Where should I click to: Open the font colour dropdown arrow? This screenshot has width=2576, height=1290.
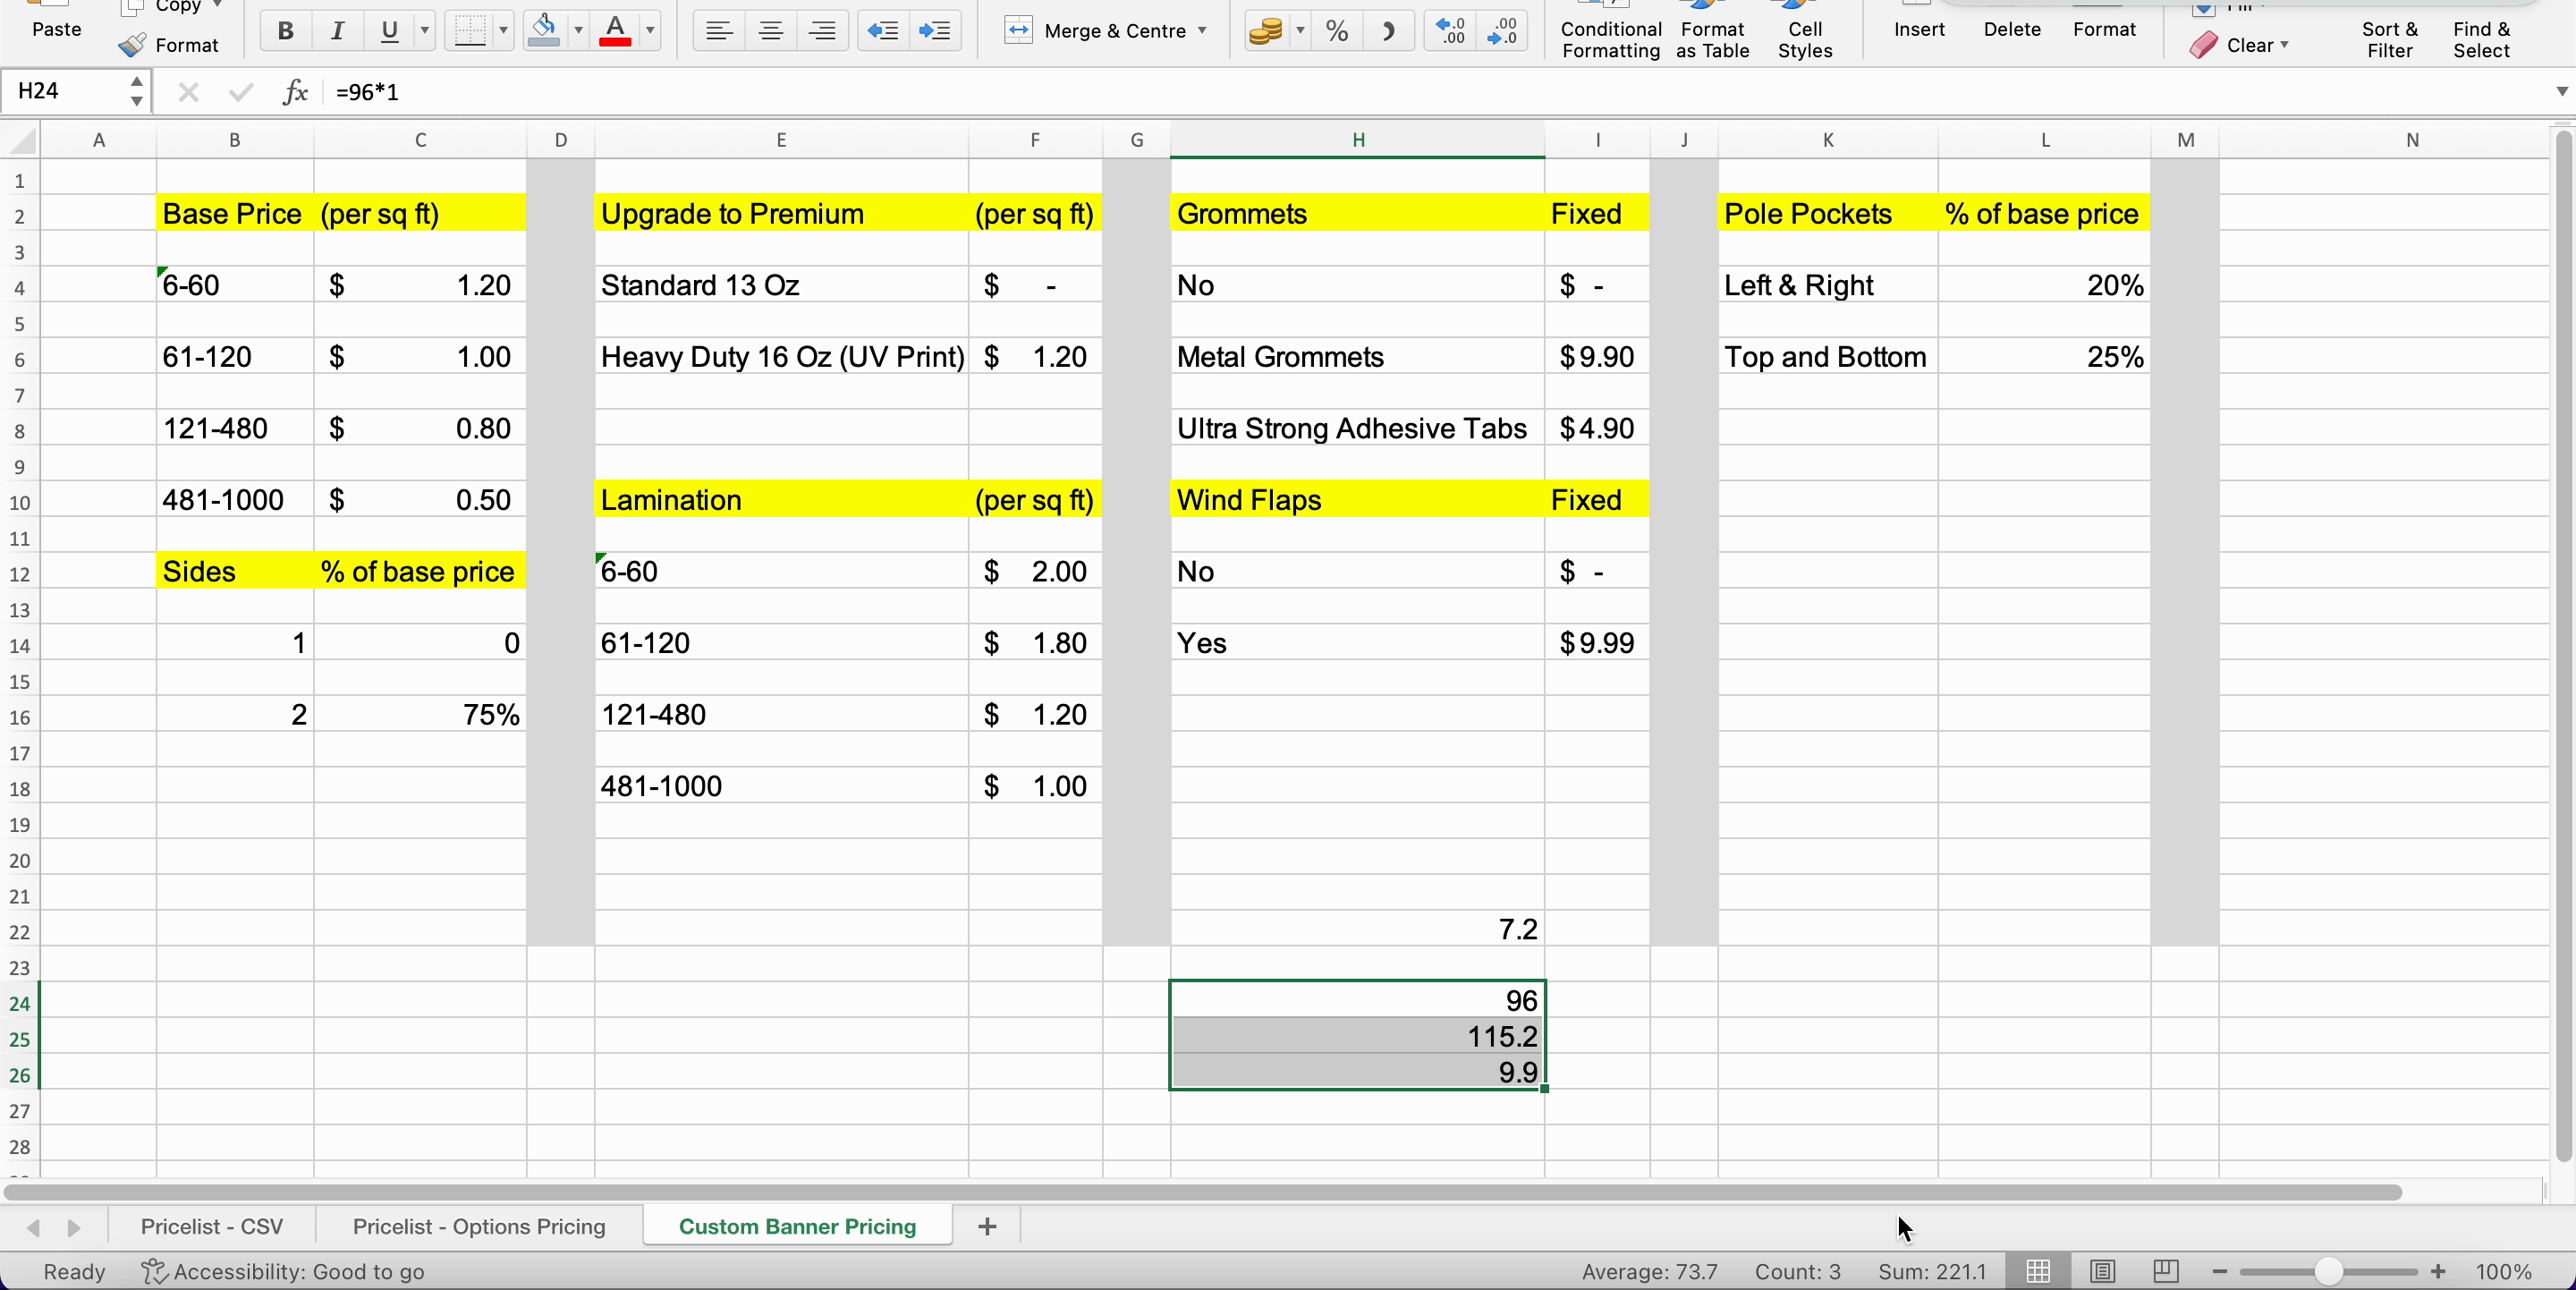(x=651, y=31)
